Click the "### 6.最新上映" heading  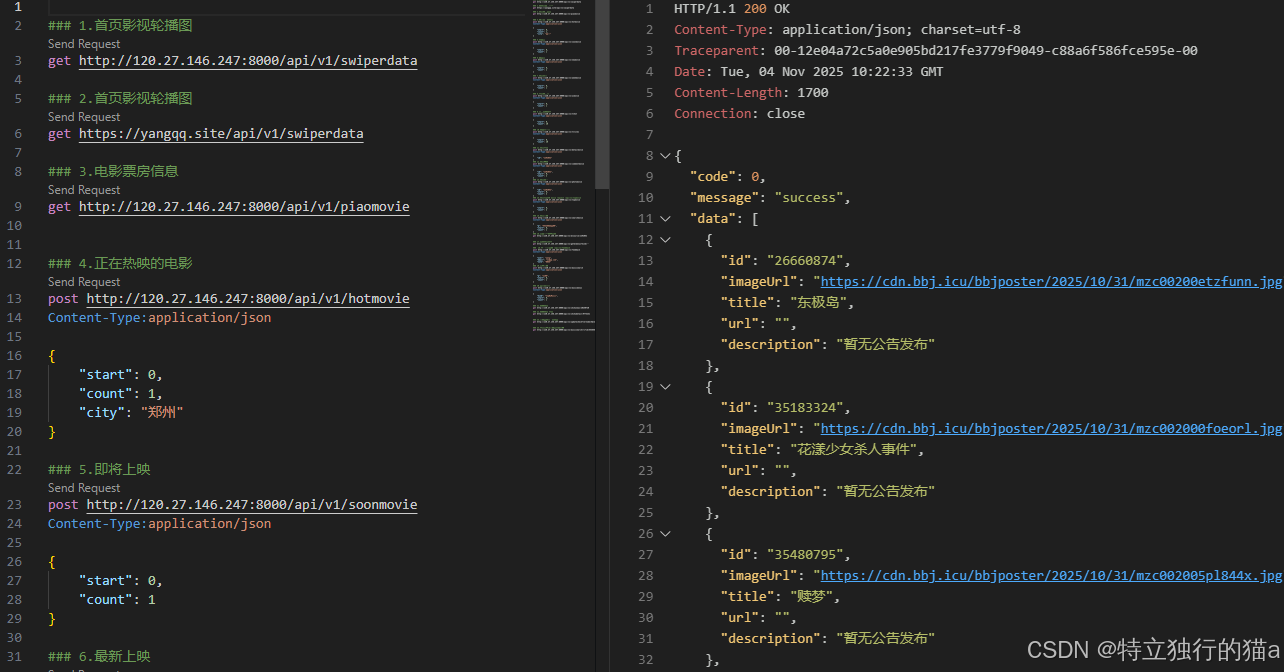99,657
